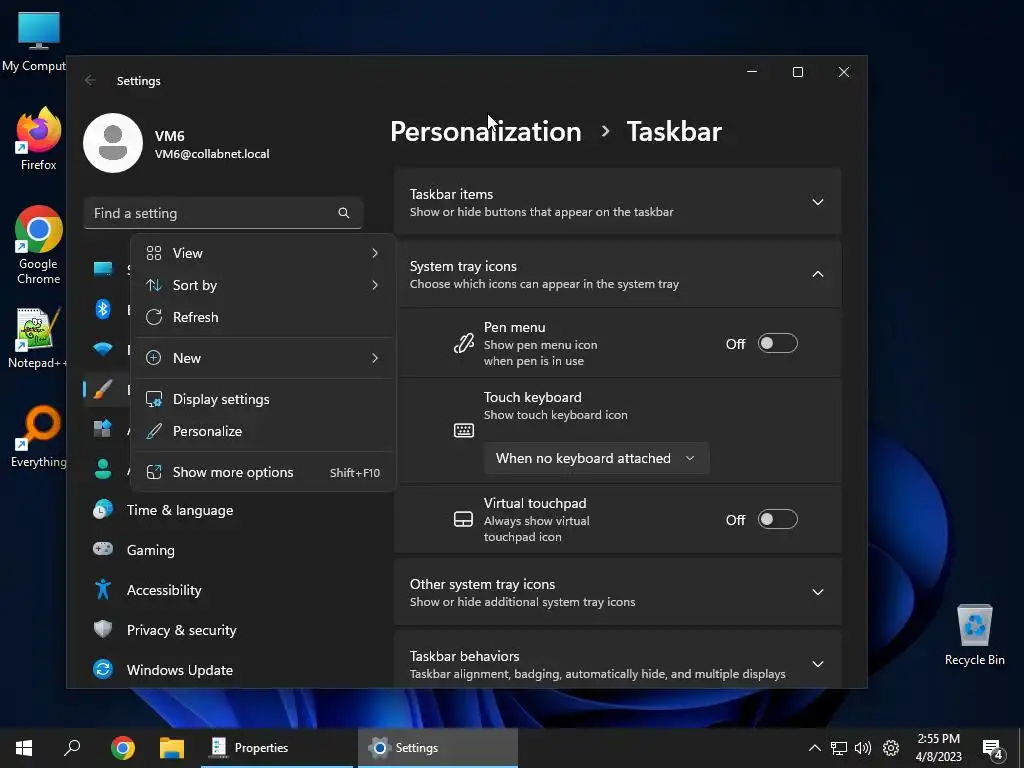Click the user profile avatar
Image resolution: width=1024 pixels, height=768 pixels.
point(113,143)
